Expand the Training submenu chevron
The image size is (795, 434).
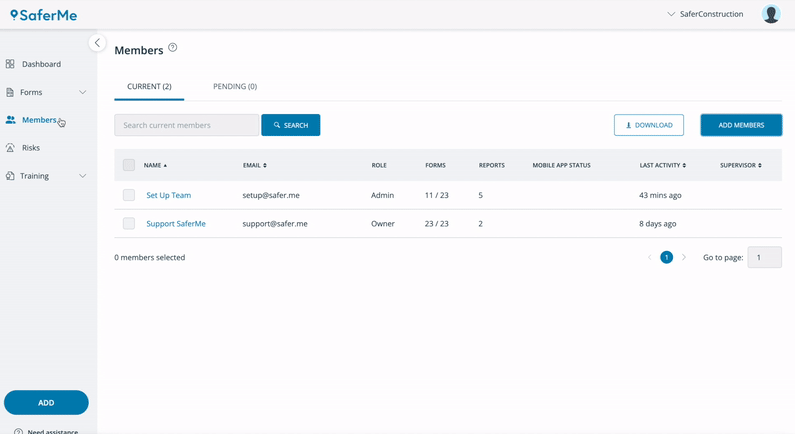pos(83,176)
